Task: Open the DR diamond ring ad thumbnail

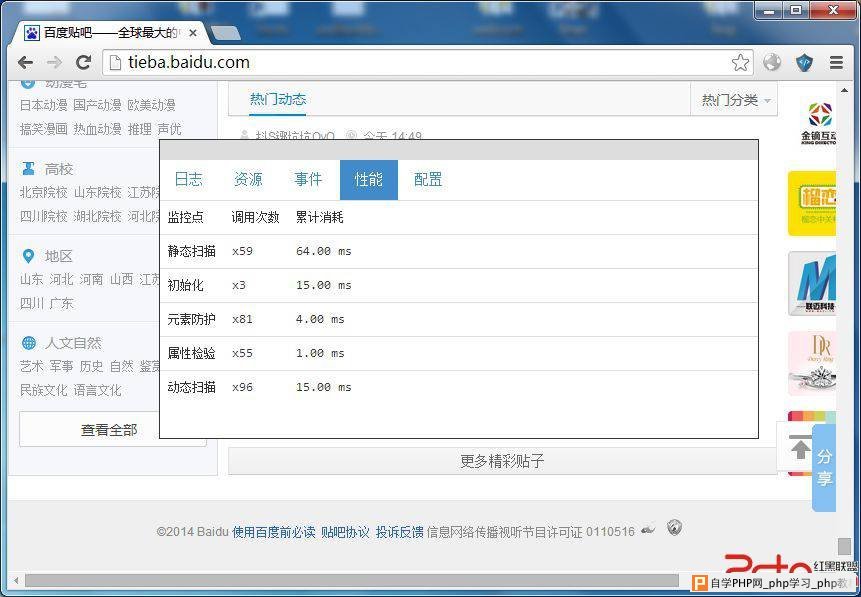Action: (x=812, y=363)
